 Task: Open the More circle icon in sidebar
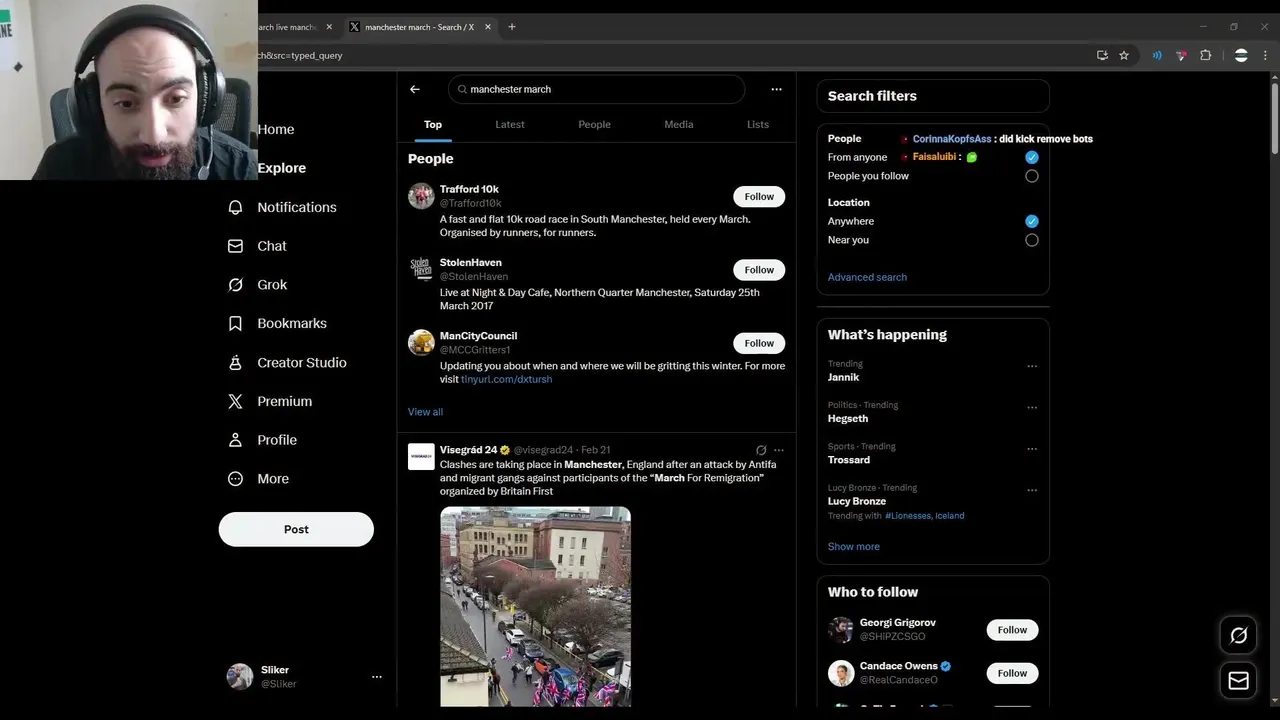click(235, 479)
